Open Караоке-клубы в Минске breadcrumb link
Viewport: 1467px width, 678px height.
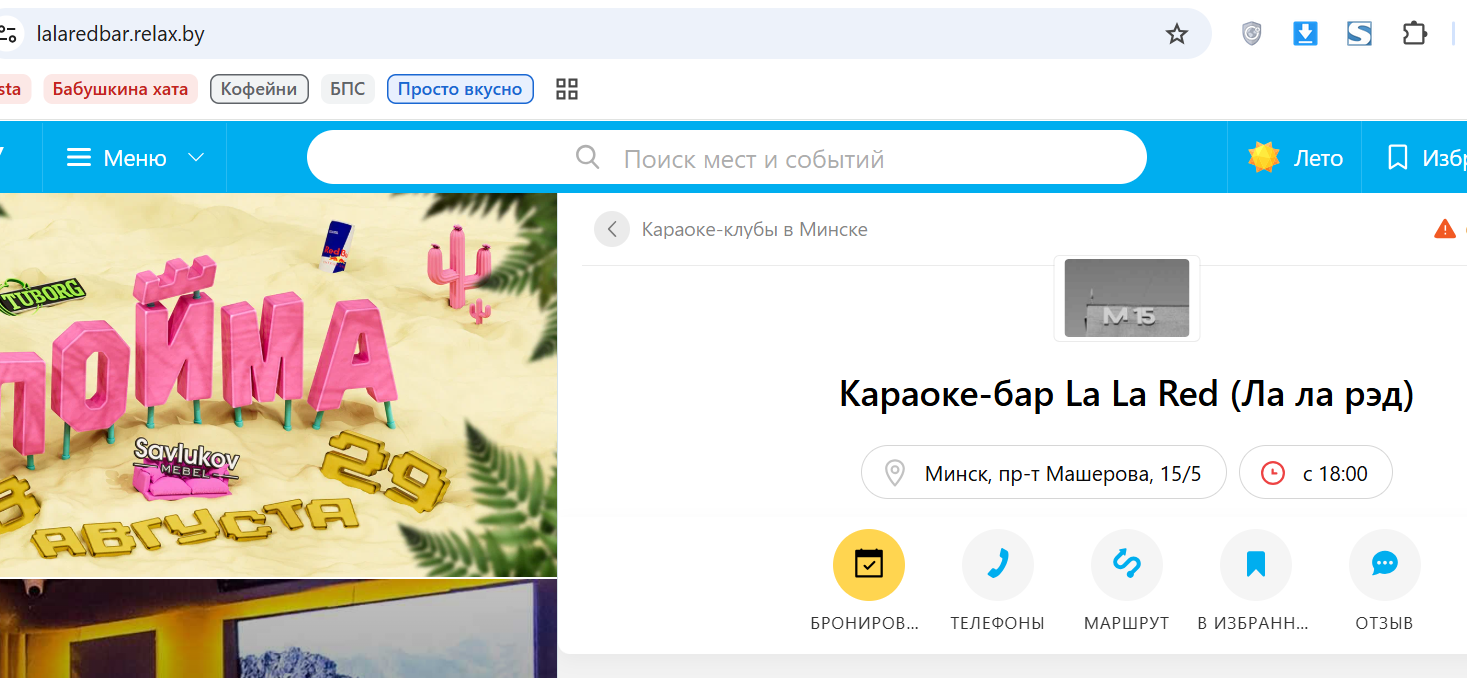[754, 229]
